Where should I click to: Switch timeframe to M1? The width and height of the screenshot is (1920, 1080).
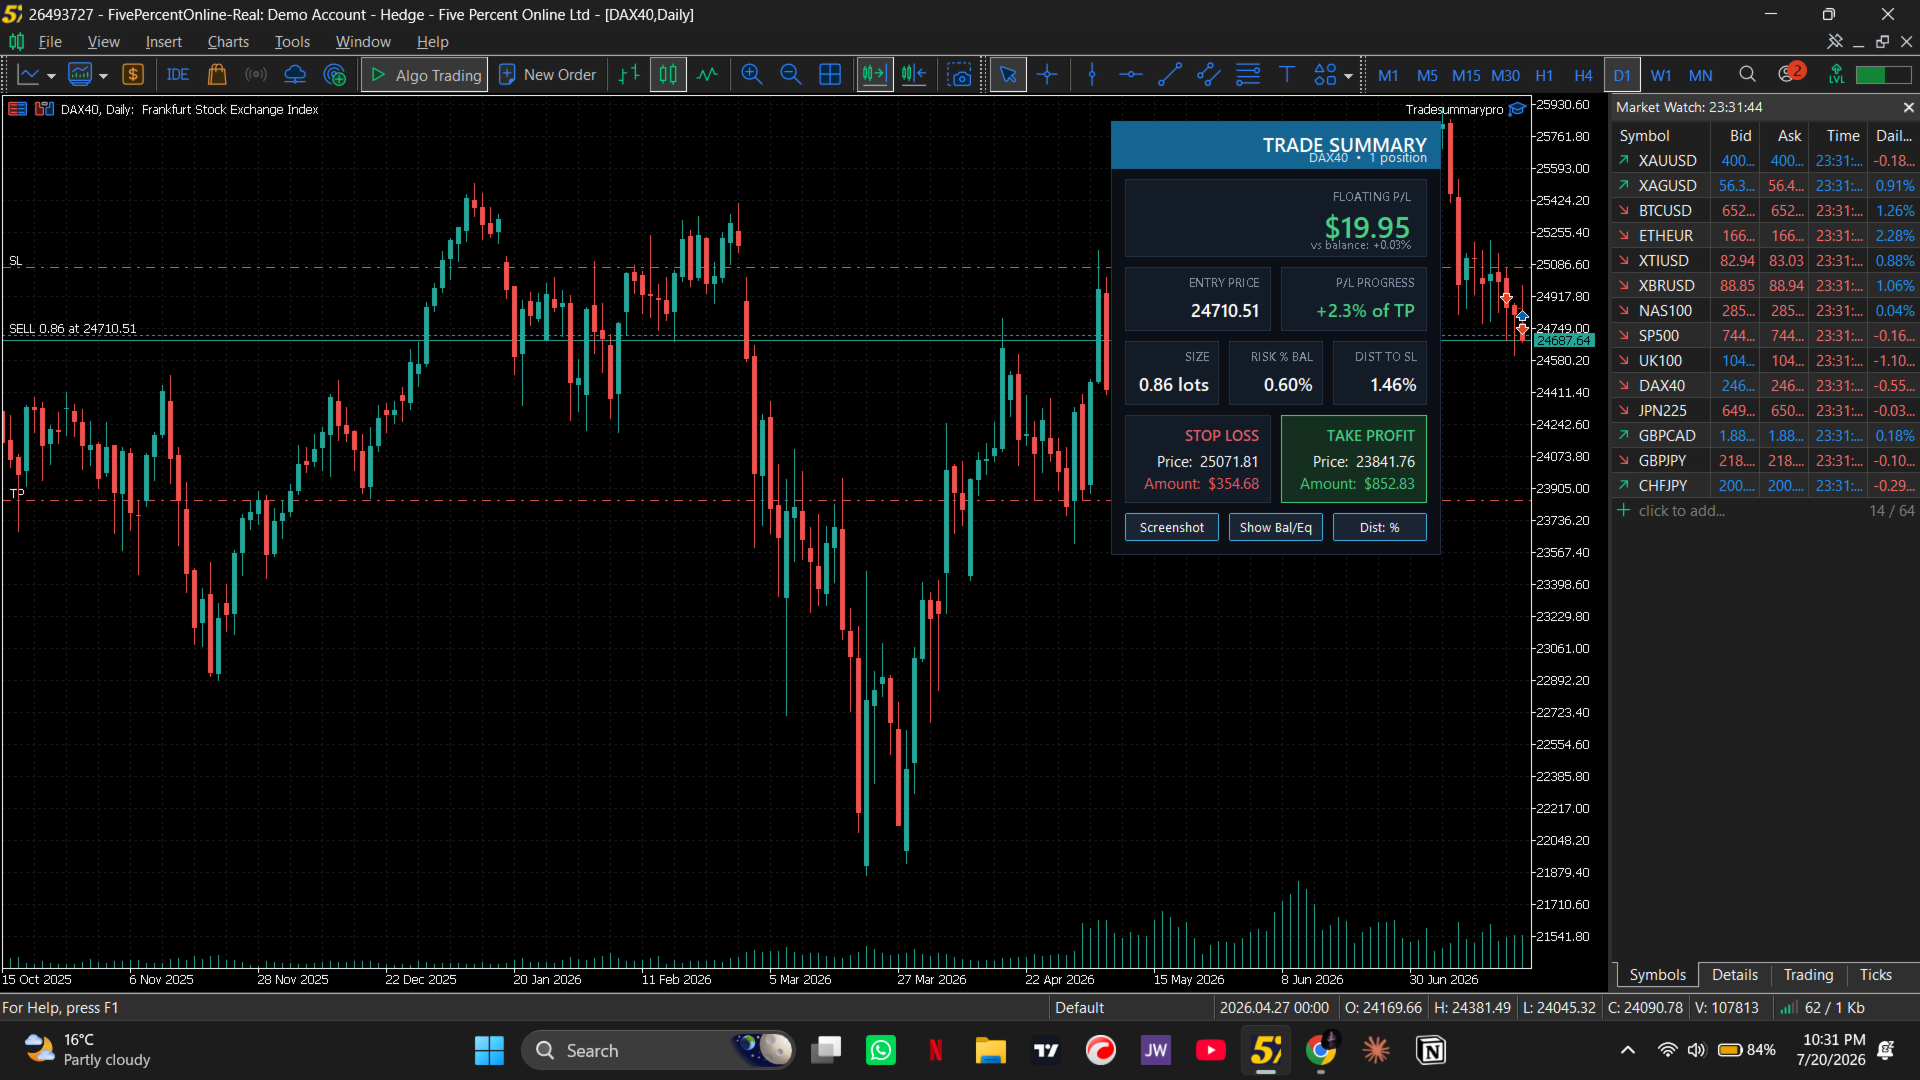coord(1388,75)
